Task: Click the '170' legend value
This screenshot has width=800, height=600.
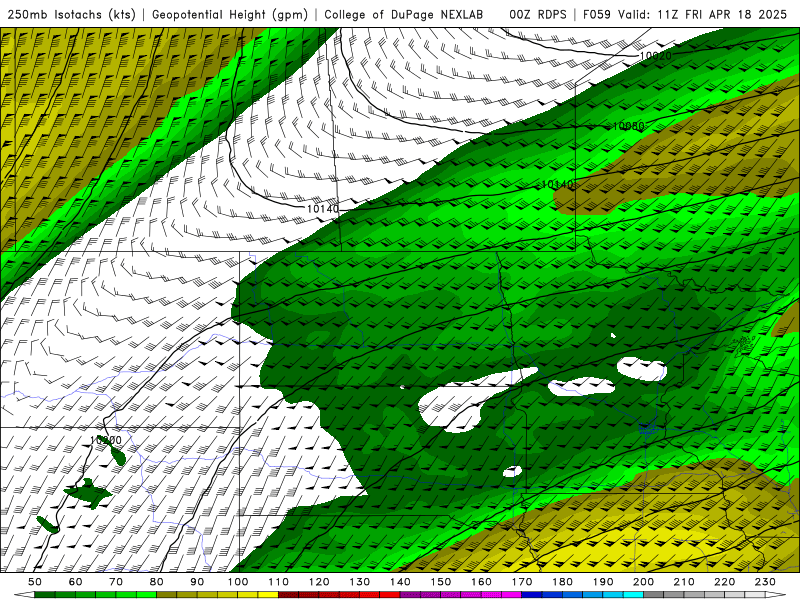Action: (x=522, y=582)
